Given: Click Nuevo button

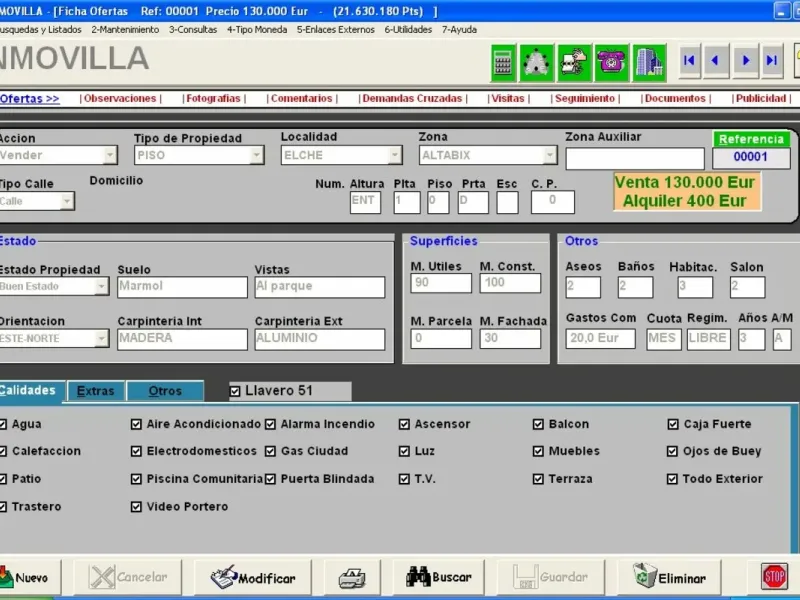Looking at the screenshot, I should (30, 578).
